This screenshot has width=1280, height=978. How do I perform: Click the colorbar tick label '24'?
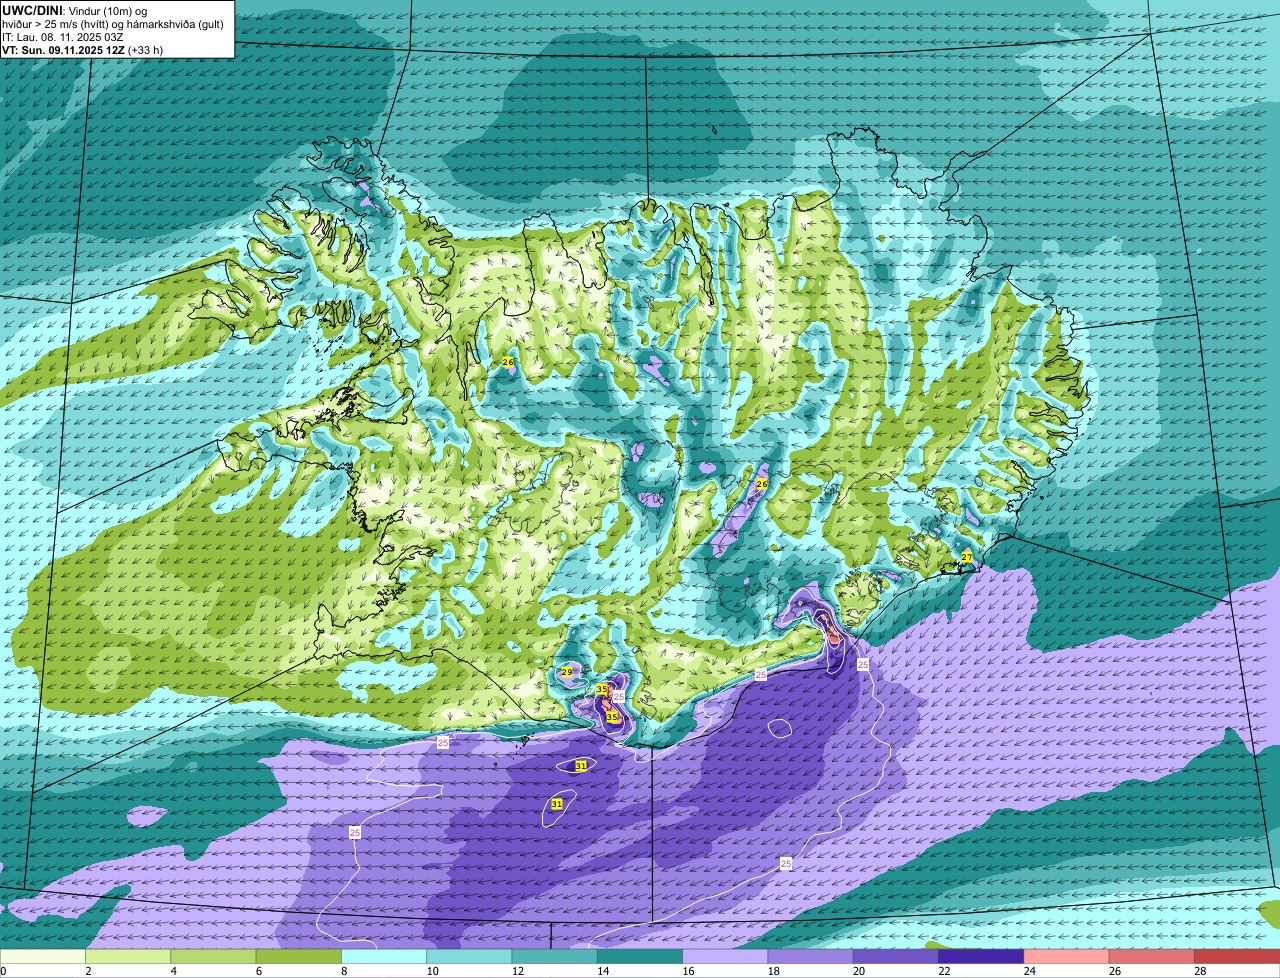[x=1028, y=971]
